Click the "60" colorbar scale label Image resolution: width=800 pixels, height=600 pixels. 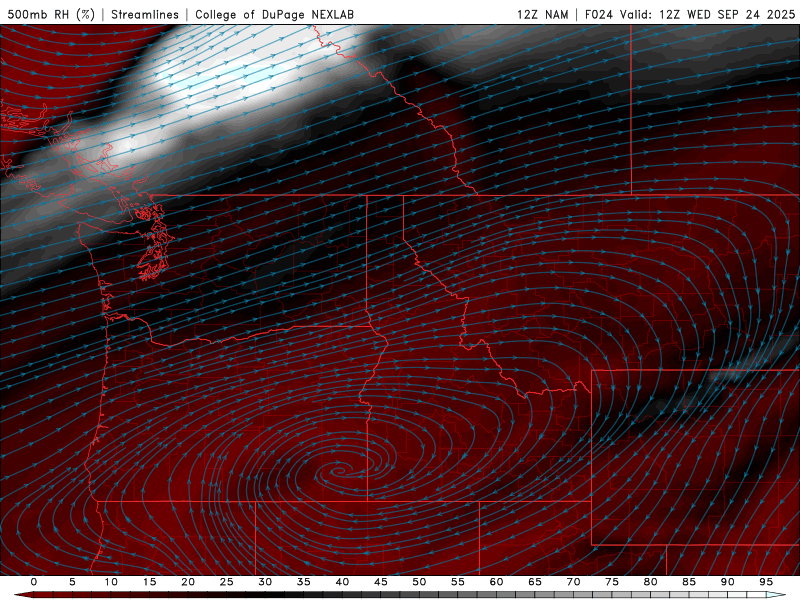tap(496, 582)
